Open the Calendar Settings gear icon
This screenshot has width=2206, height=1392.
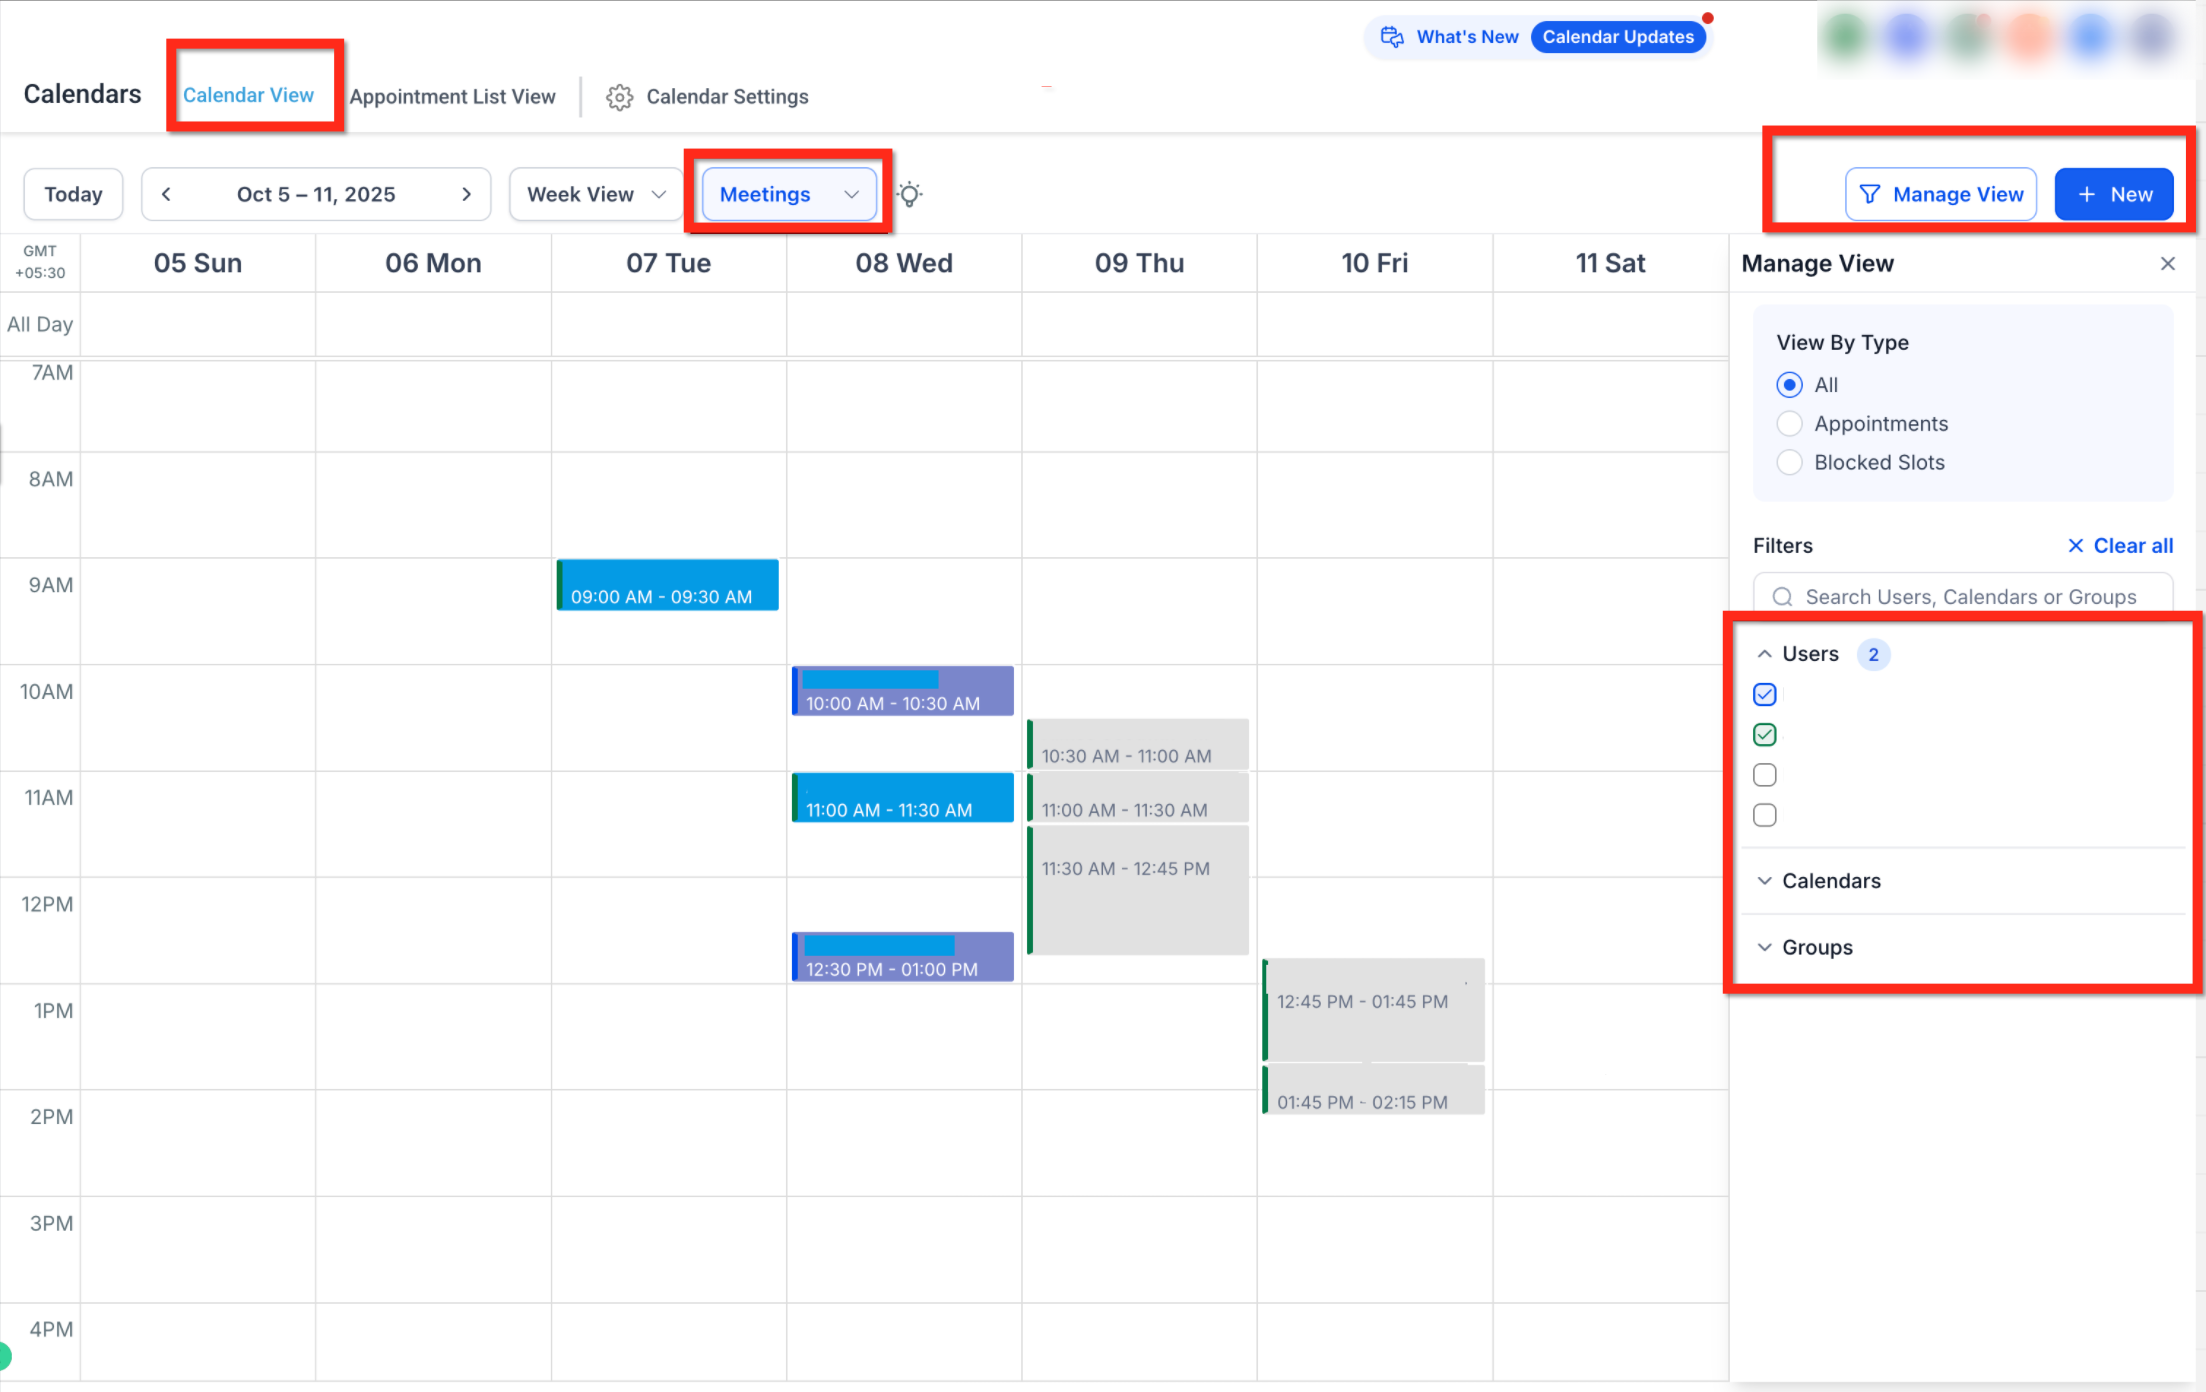pos(619,97)
